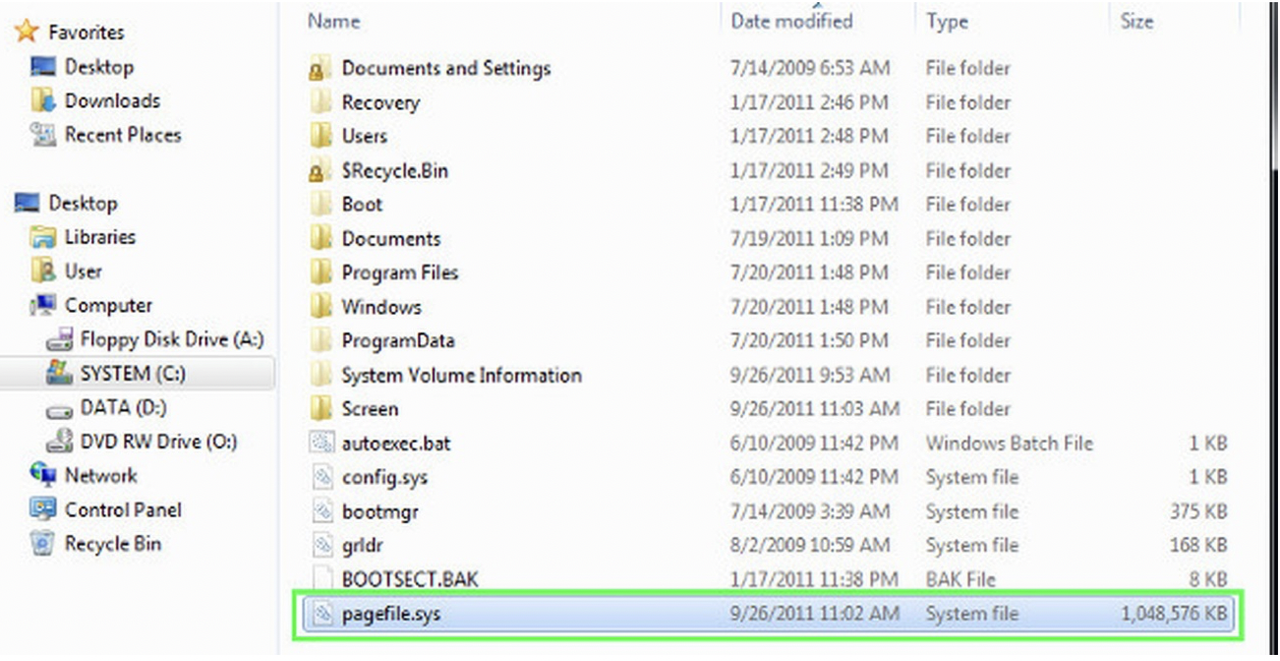
Task: Select SYSTEM (C:) in the navigation tree
Action: 133,374
